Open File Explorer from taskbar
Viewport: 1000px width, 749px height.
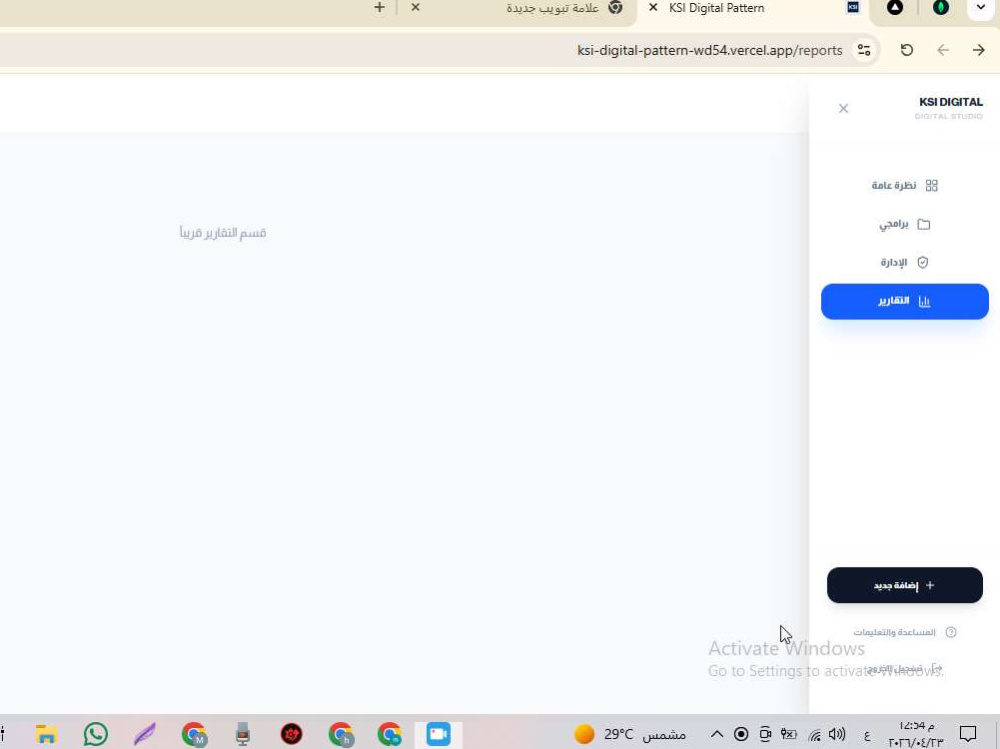point(47,734)
